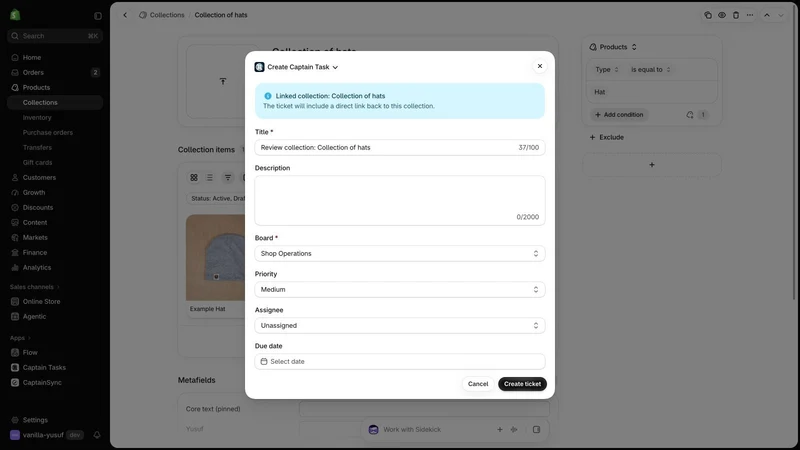The width and height of the screenshot is (800, 450).
Task: Expand the Sales channels section
Action: tap(35, 287)
